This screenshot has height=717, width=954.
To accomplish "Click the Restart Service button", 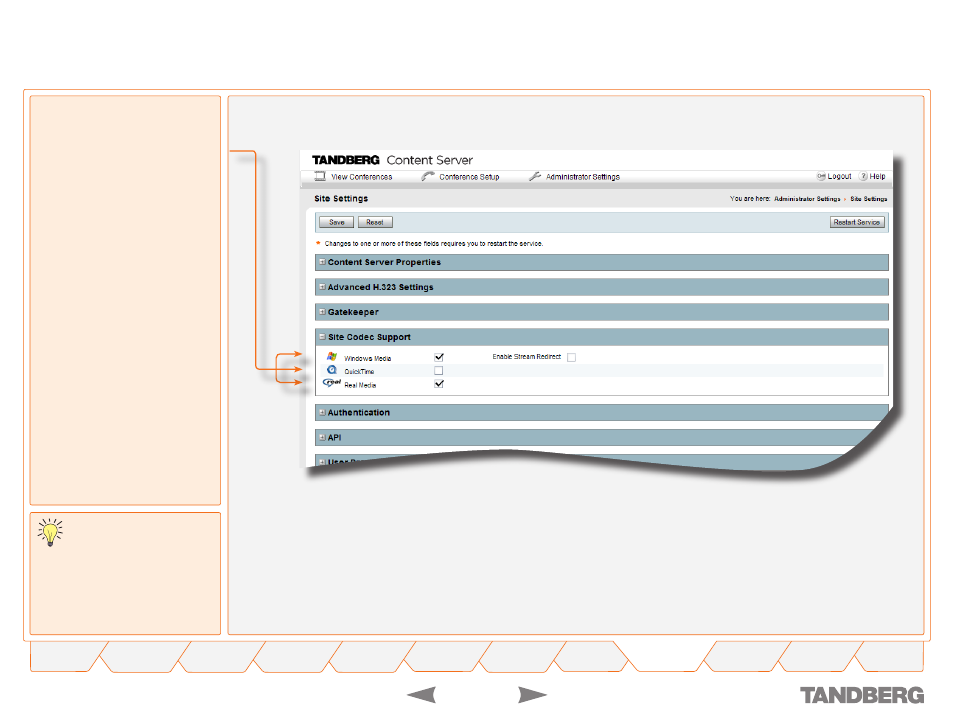I will [857, 222].
